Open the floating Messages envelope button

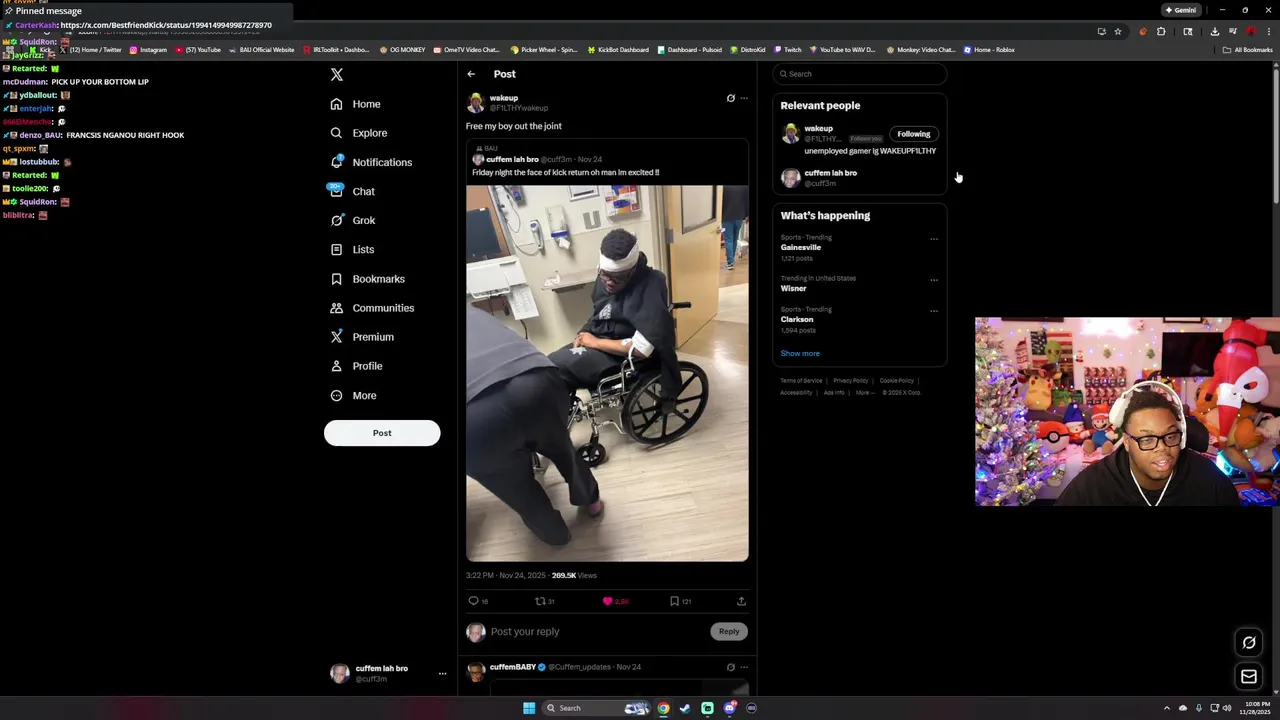pyautogui.click(x=1249, y=677)
